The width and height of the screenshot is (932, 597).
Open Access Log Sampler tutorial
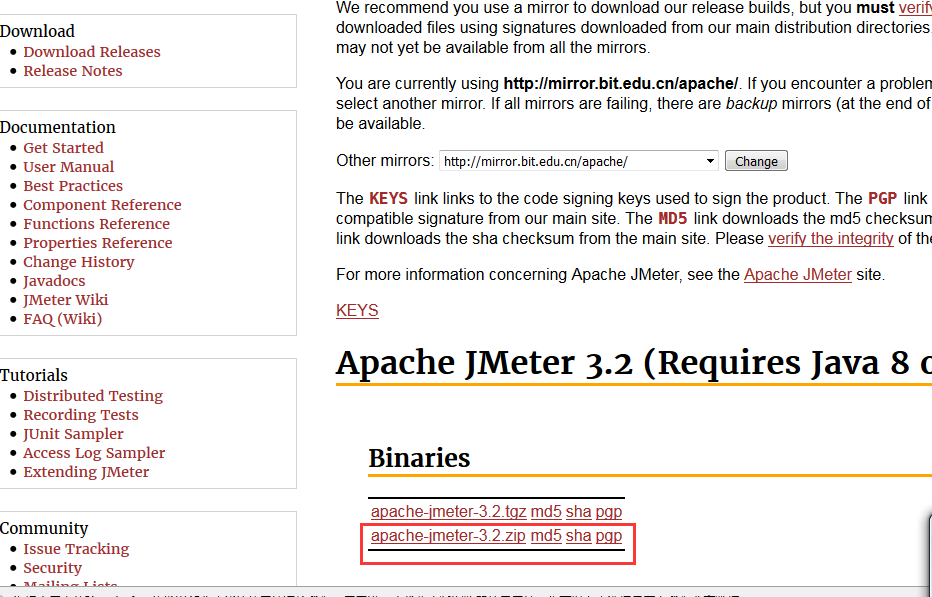click(94, 453)
